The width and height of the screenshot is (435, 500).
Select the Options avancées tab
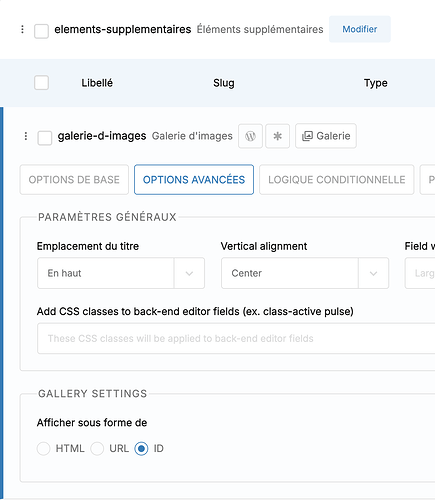coord(194,180)
